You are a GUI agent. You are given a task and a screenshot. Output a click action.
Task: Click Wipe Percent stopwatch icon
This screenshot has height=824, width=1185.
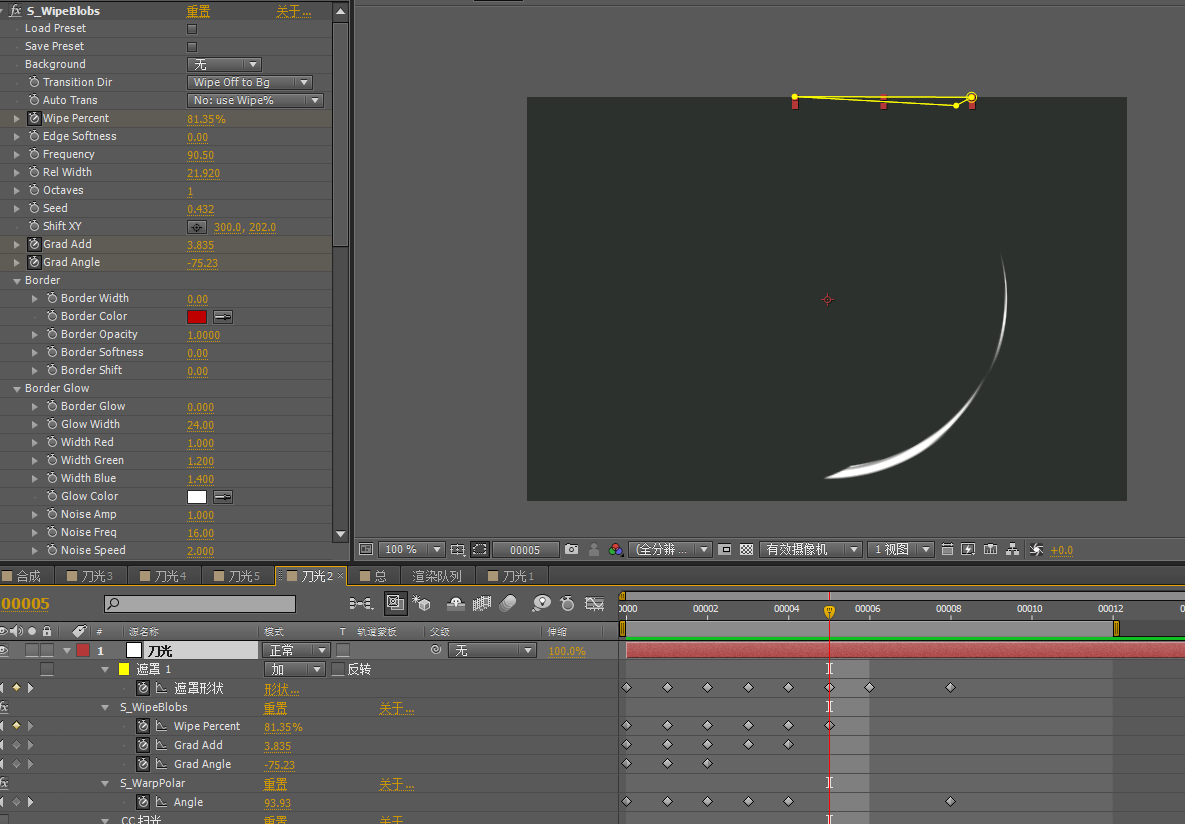click(34, 118)
